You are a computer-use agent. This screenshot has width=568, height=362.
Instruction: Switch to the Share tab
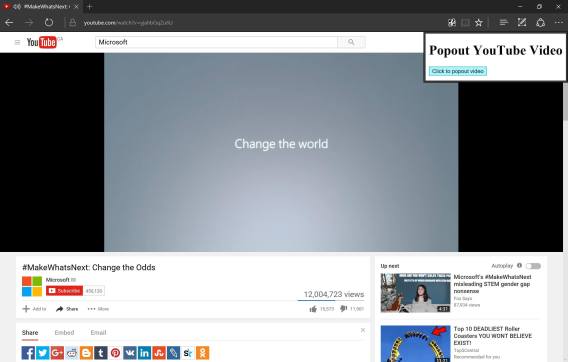(x=30, y=333)
